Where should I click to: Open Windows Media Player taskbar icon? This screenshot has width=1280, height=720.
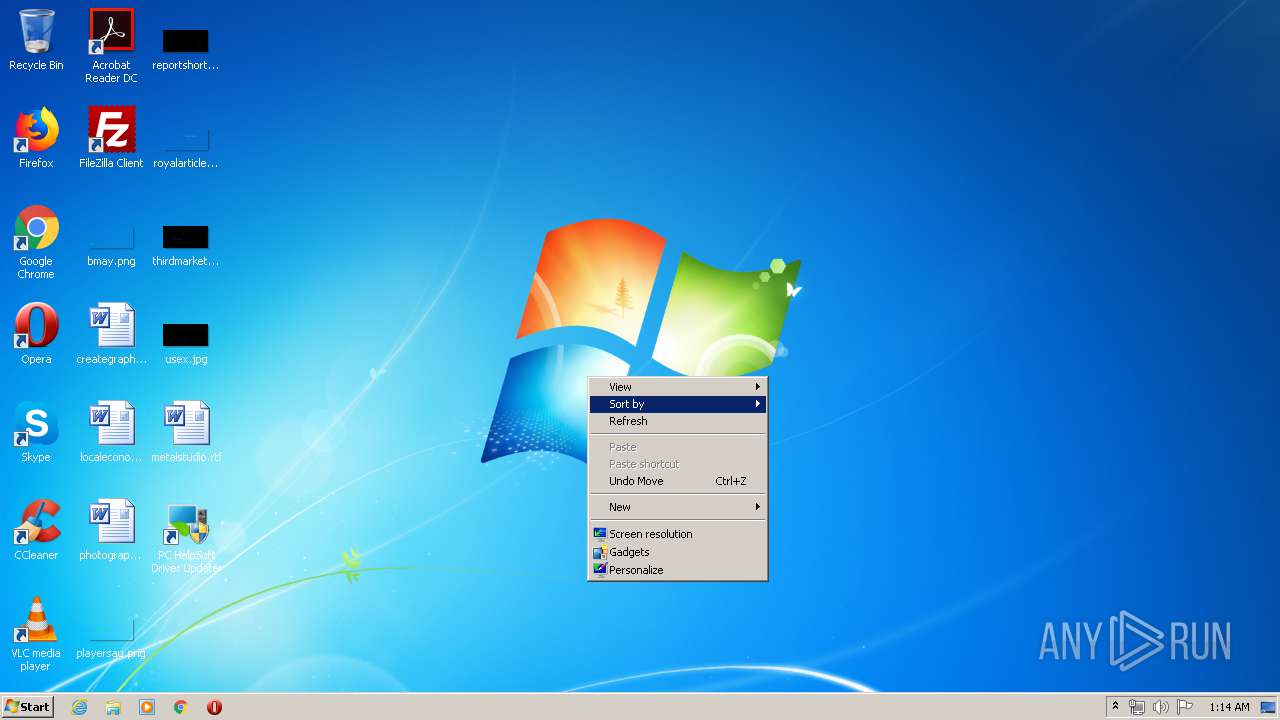click(147, 707)
